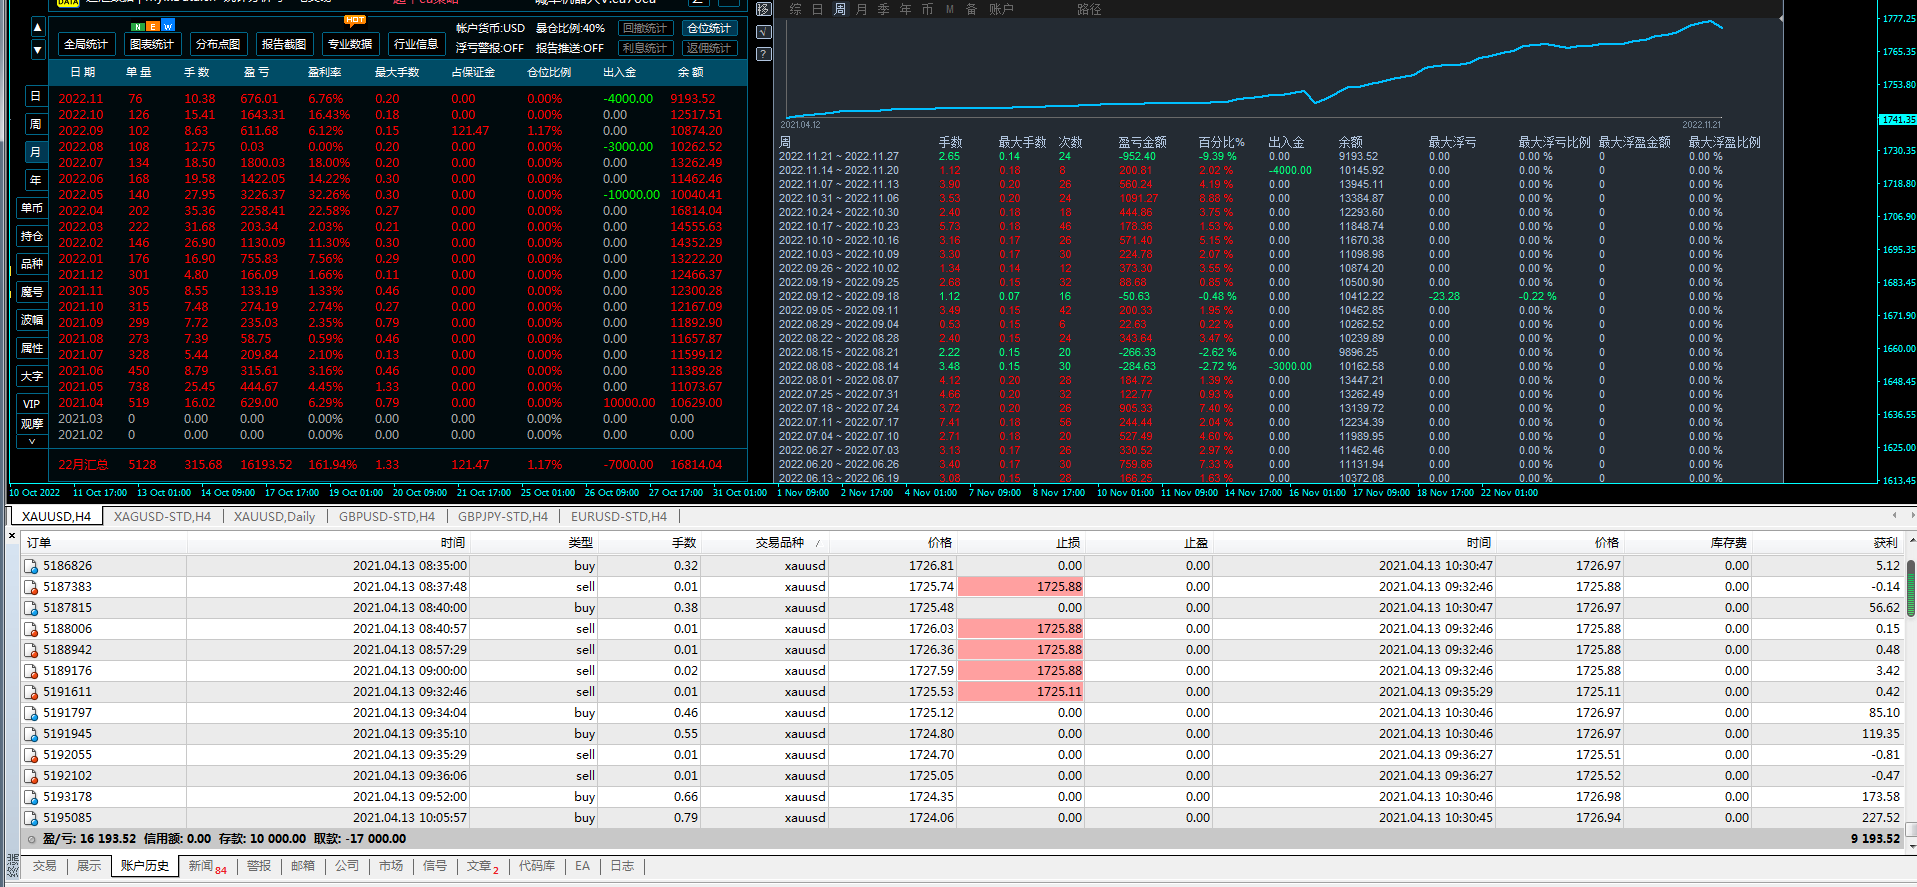Toggle the 回撤统计 drawdown statistics view
Image resolution: width=1917 pixels, height=887 pixels.
(x=644, y=28)
